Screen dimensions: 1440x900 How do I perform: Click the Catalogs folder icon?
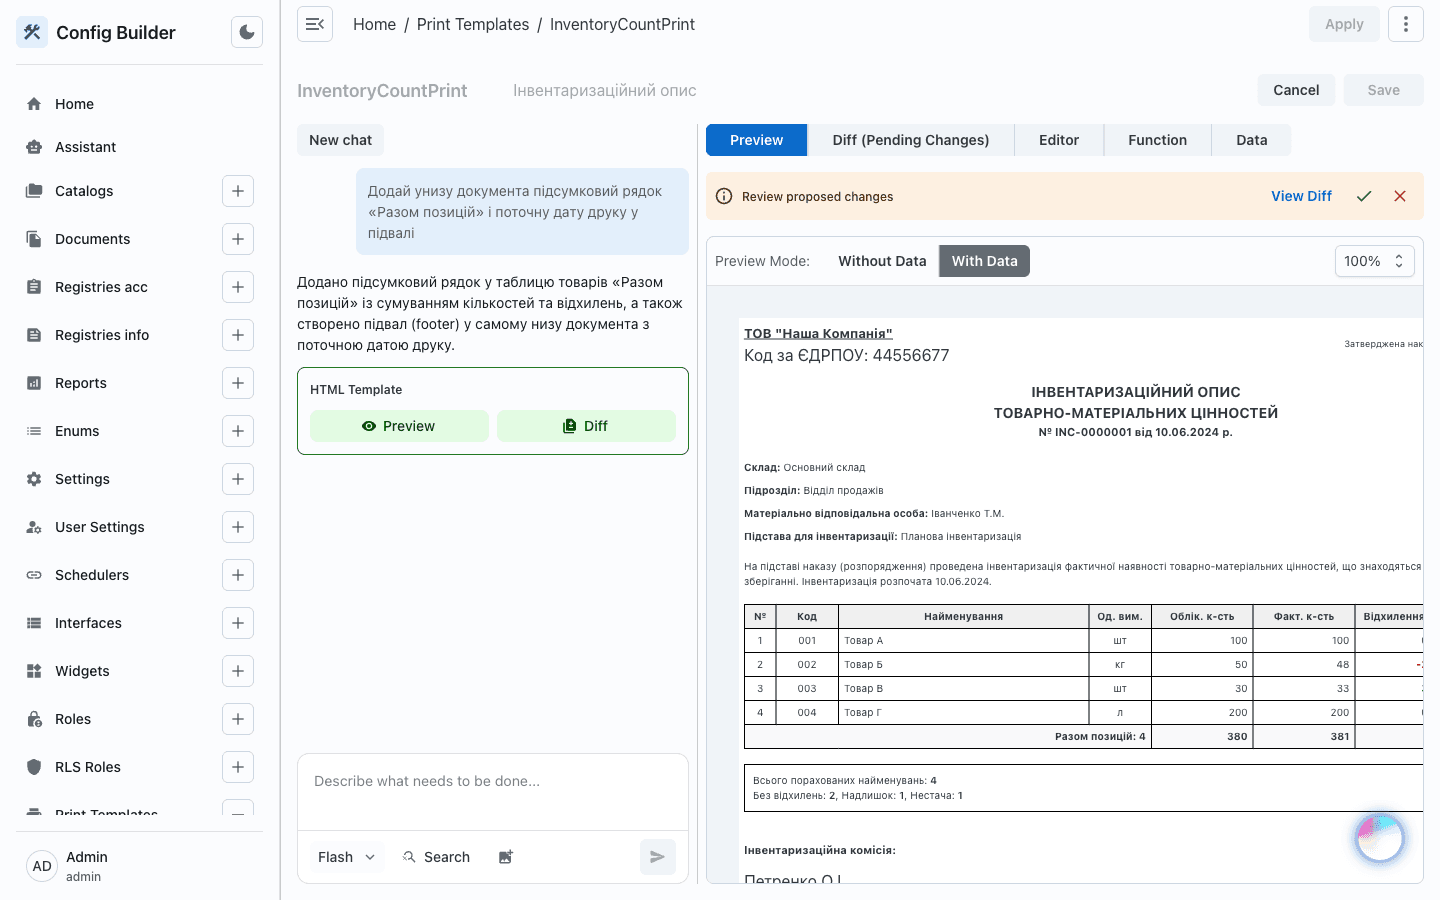click(34, 191)
